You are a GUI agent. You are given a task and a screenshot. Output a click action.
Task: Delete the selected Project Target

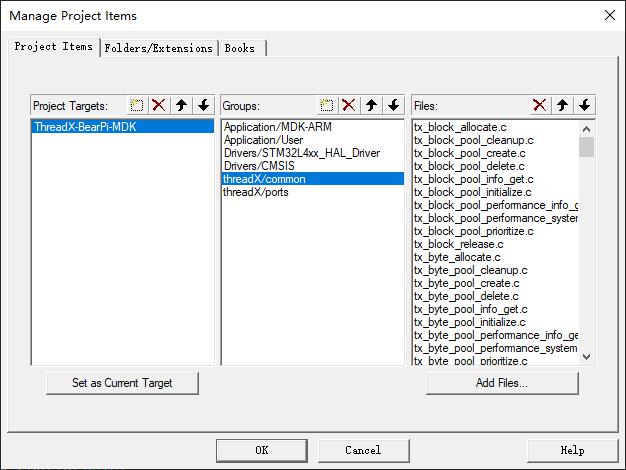(159, 105)
